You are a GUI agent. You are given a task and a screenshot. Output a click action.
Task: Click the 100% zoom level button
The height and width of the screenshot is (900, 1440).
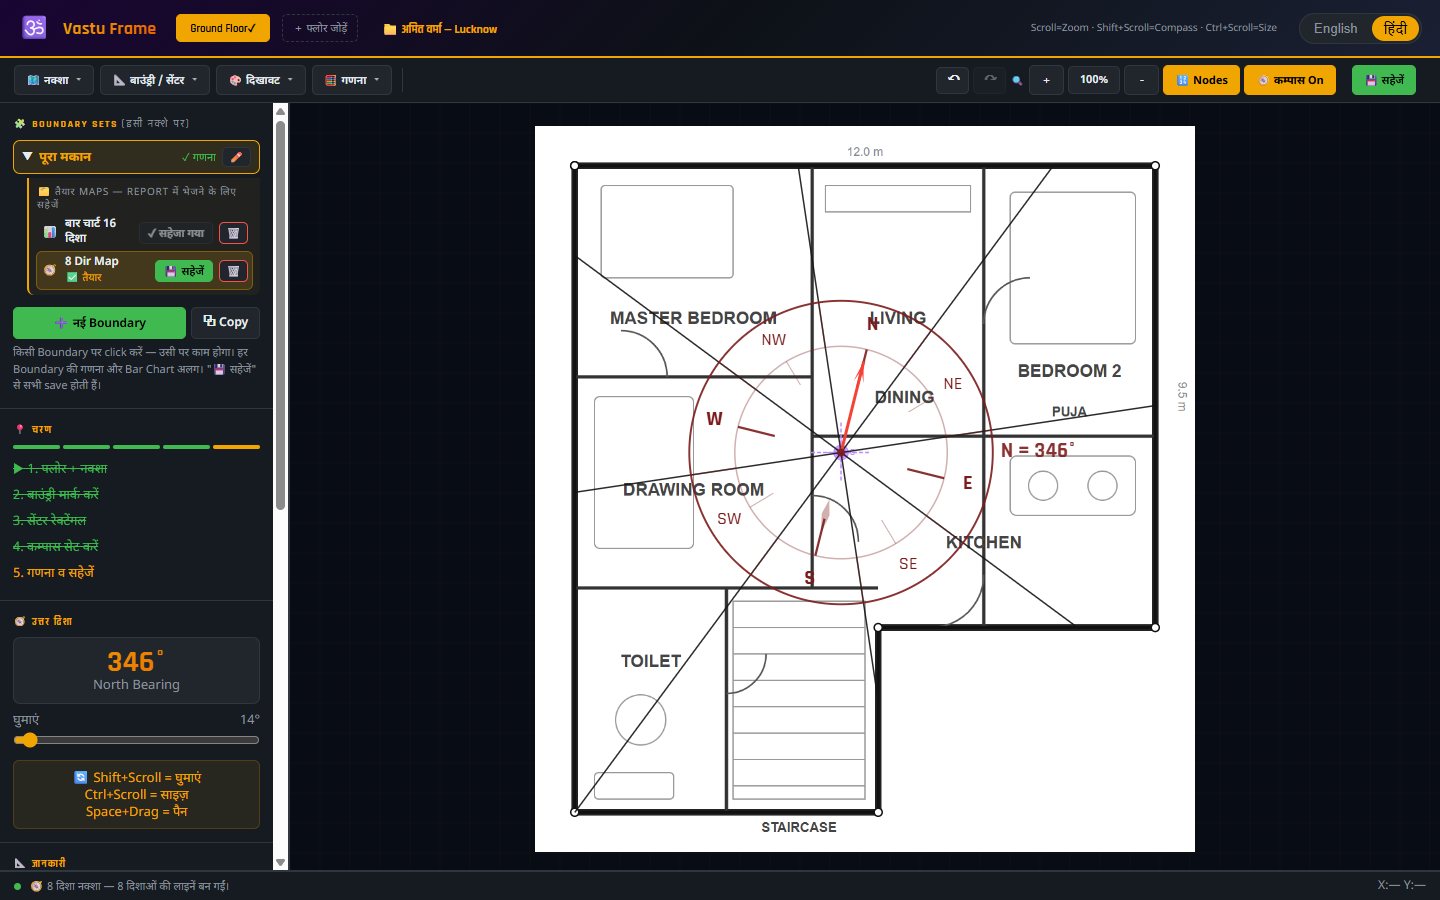point(1094,80)
